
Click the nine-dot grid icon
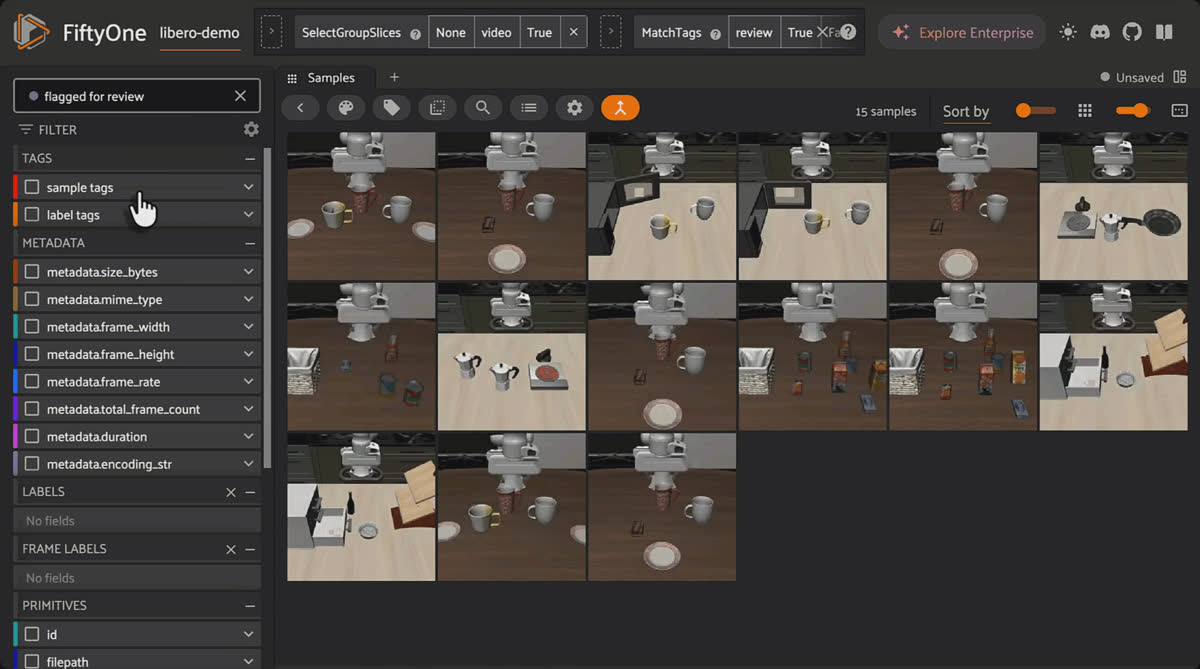[x=1085, y=111]
